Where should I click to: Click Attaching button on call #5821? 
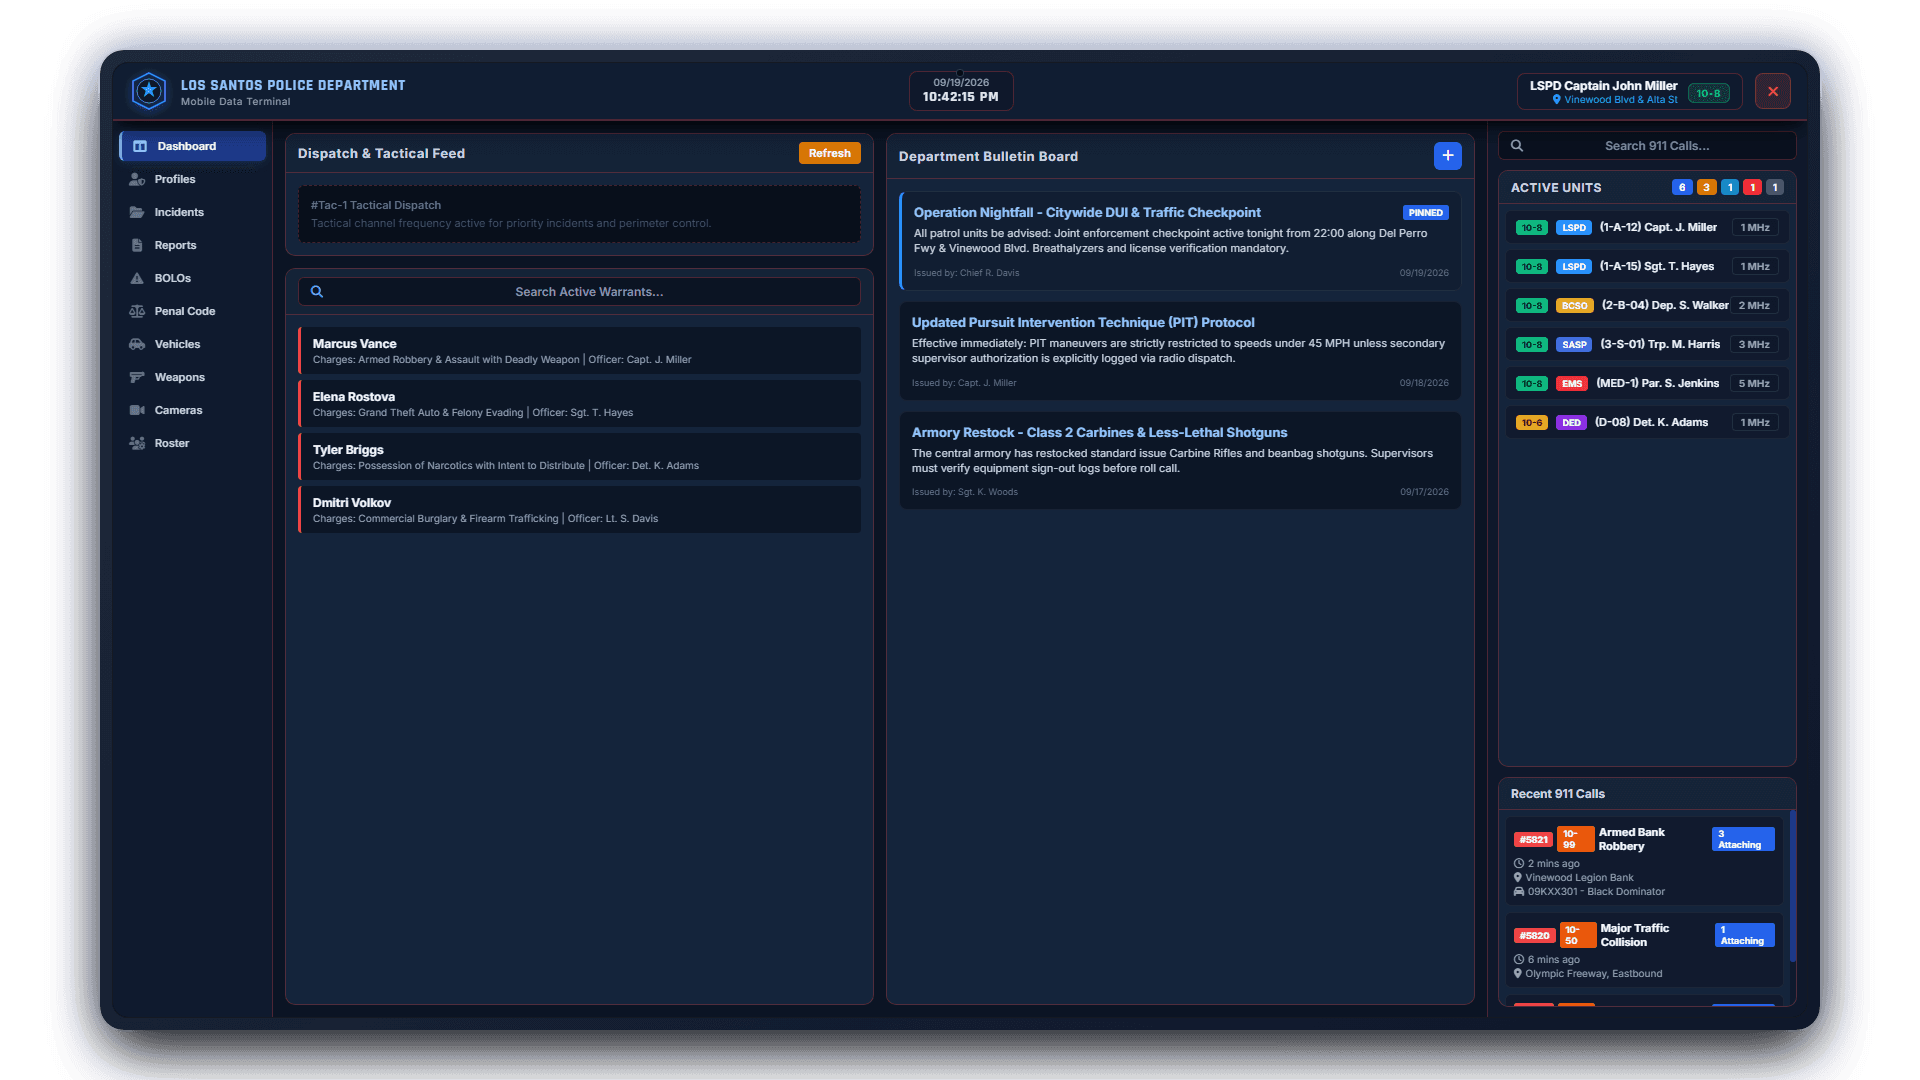tap(1744, 839)
